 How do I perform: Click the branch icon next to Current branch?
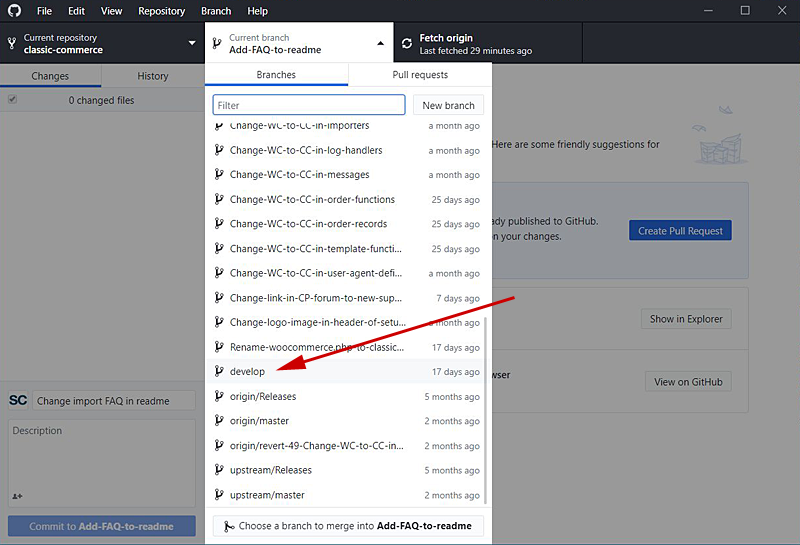(217, 43)
